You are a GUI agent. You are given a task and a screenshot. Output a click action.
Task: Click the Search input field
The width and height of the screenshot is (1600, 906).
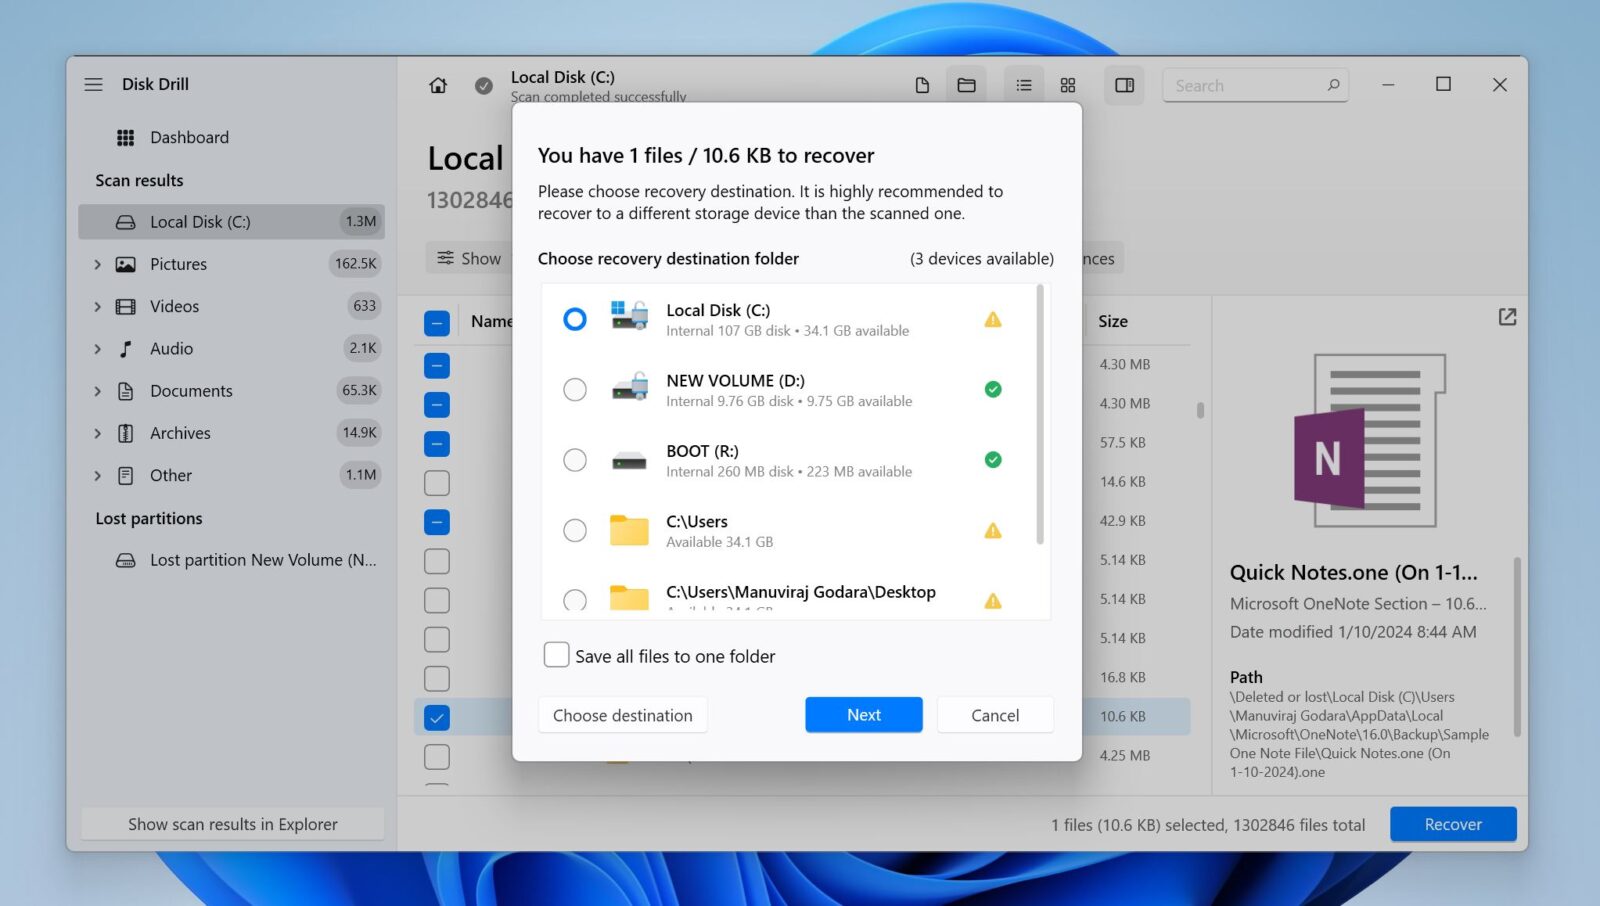point(1245,86)
